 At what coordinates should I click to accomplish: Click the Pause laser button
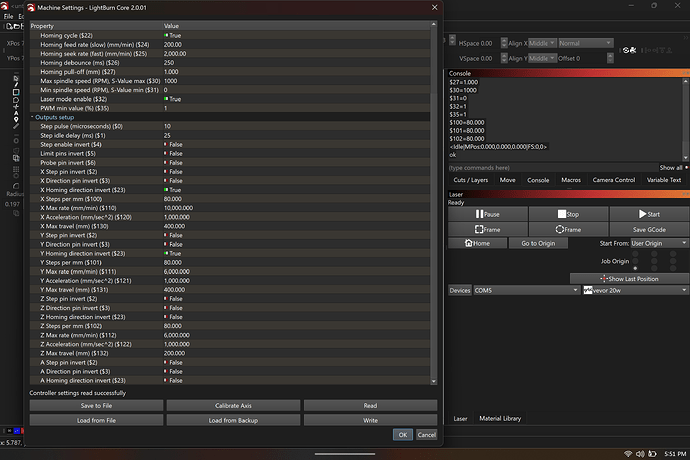coord(487,214)
